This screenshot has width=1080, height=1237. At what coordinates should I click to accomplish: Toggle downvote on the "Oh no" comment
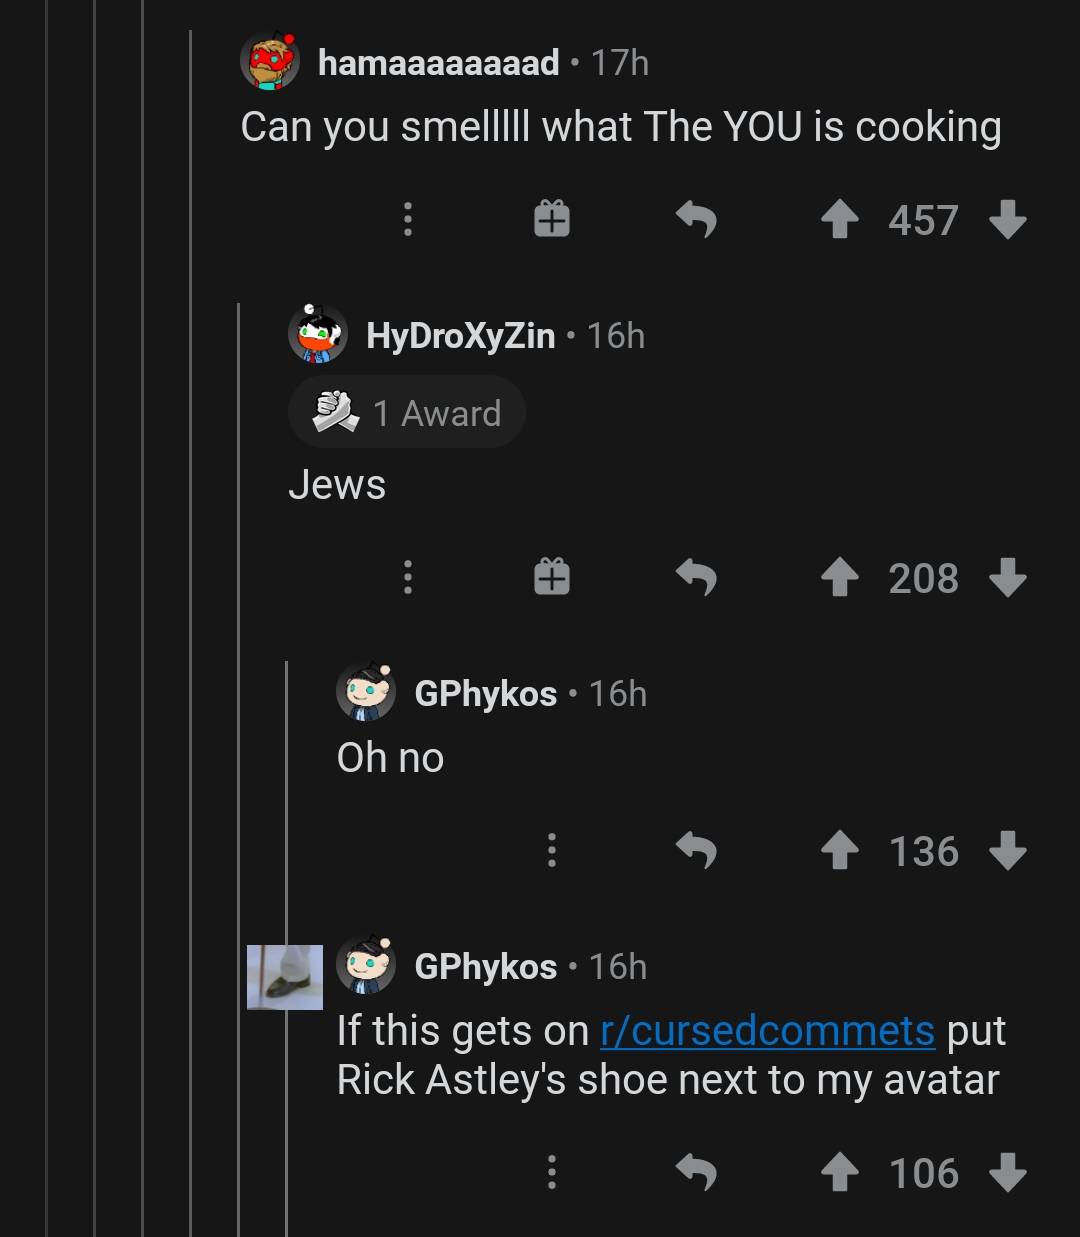[1005, 851]
